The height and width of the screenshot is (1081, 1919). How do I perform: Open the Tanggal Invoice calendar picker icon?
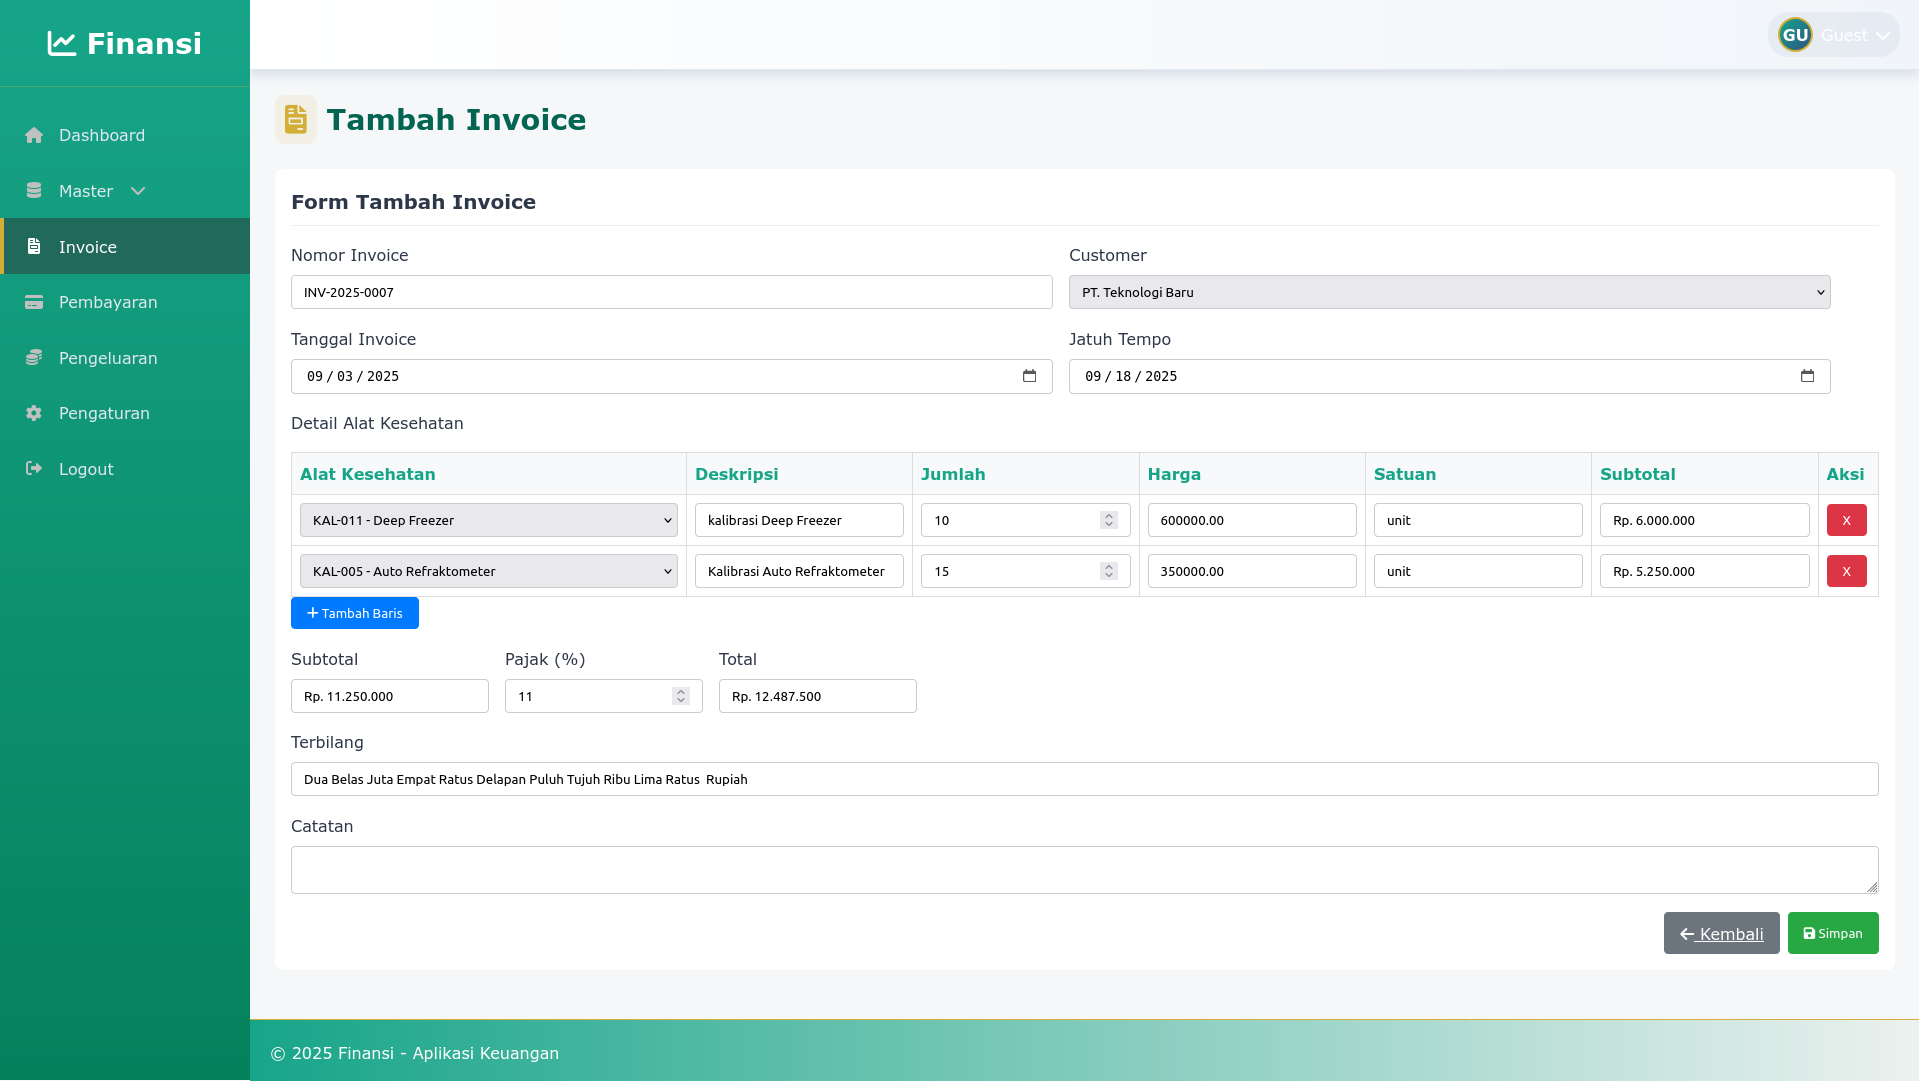[1029, 376]
